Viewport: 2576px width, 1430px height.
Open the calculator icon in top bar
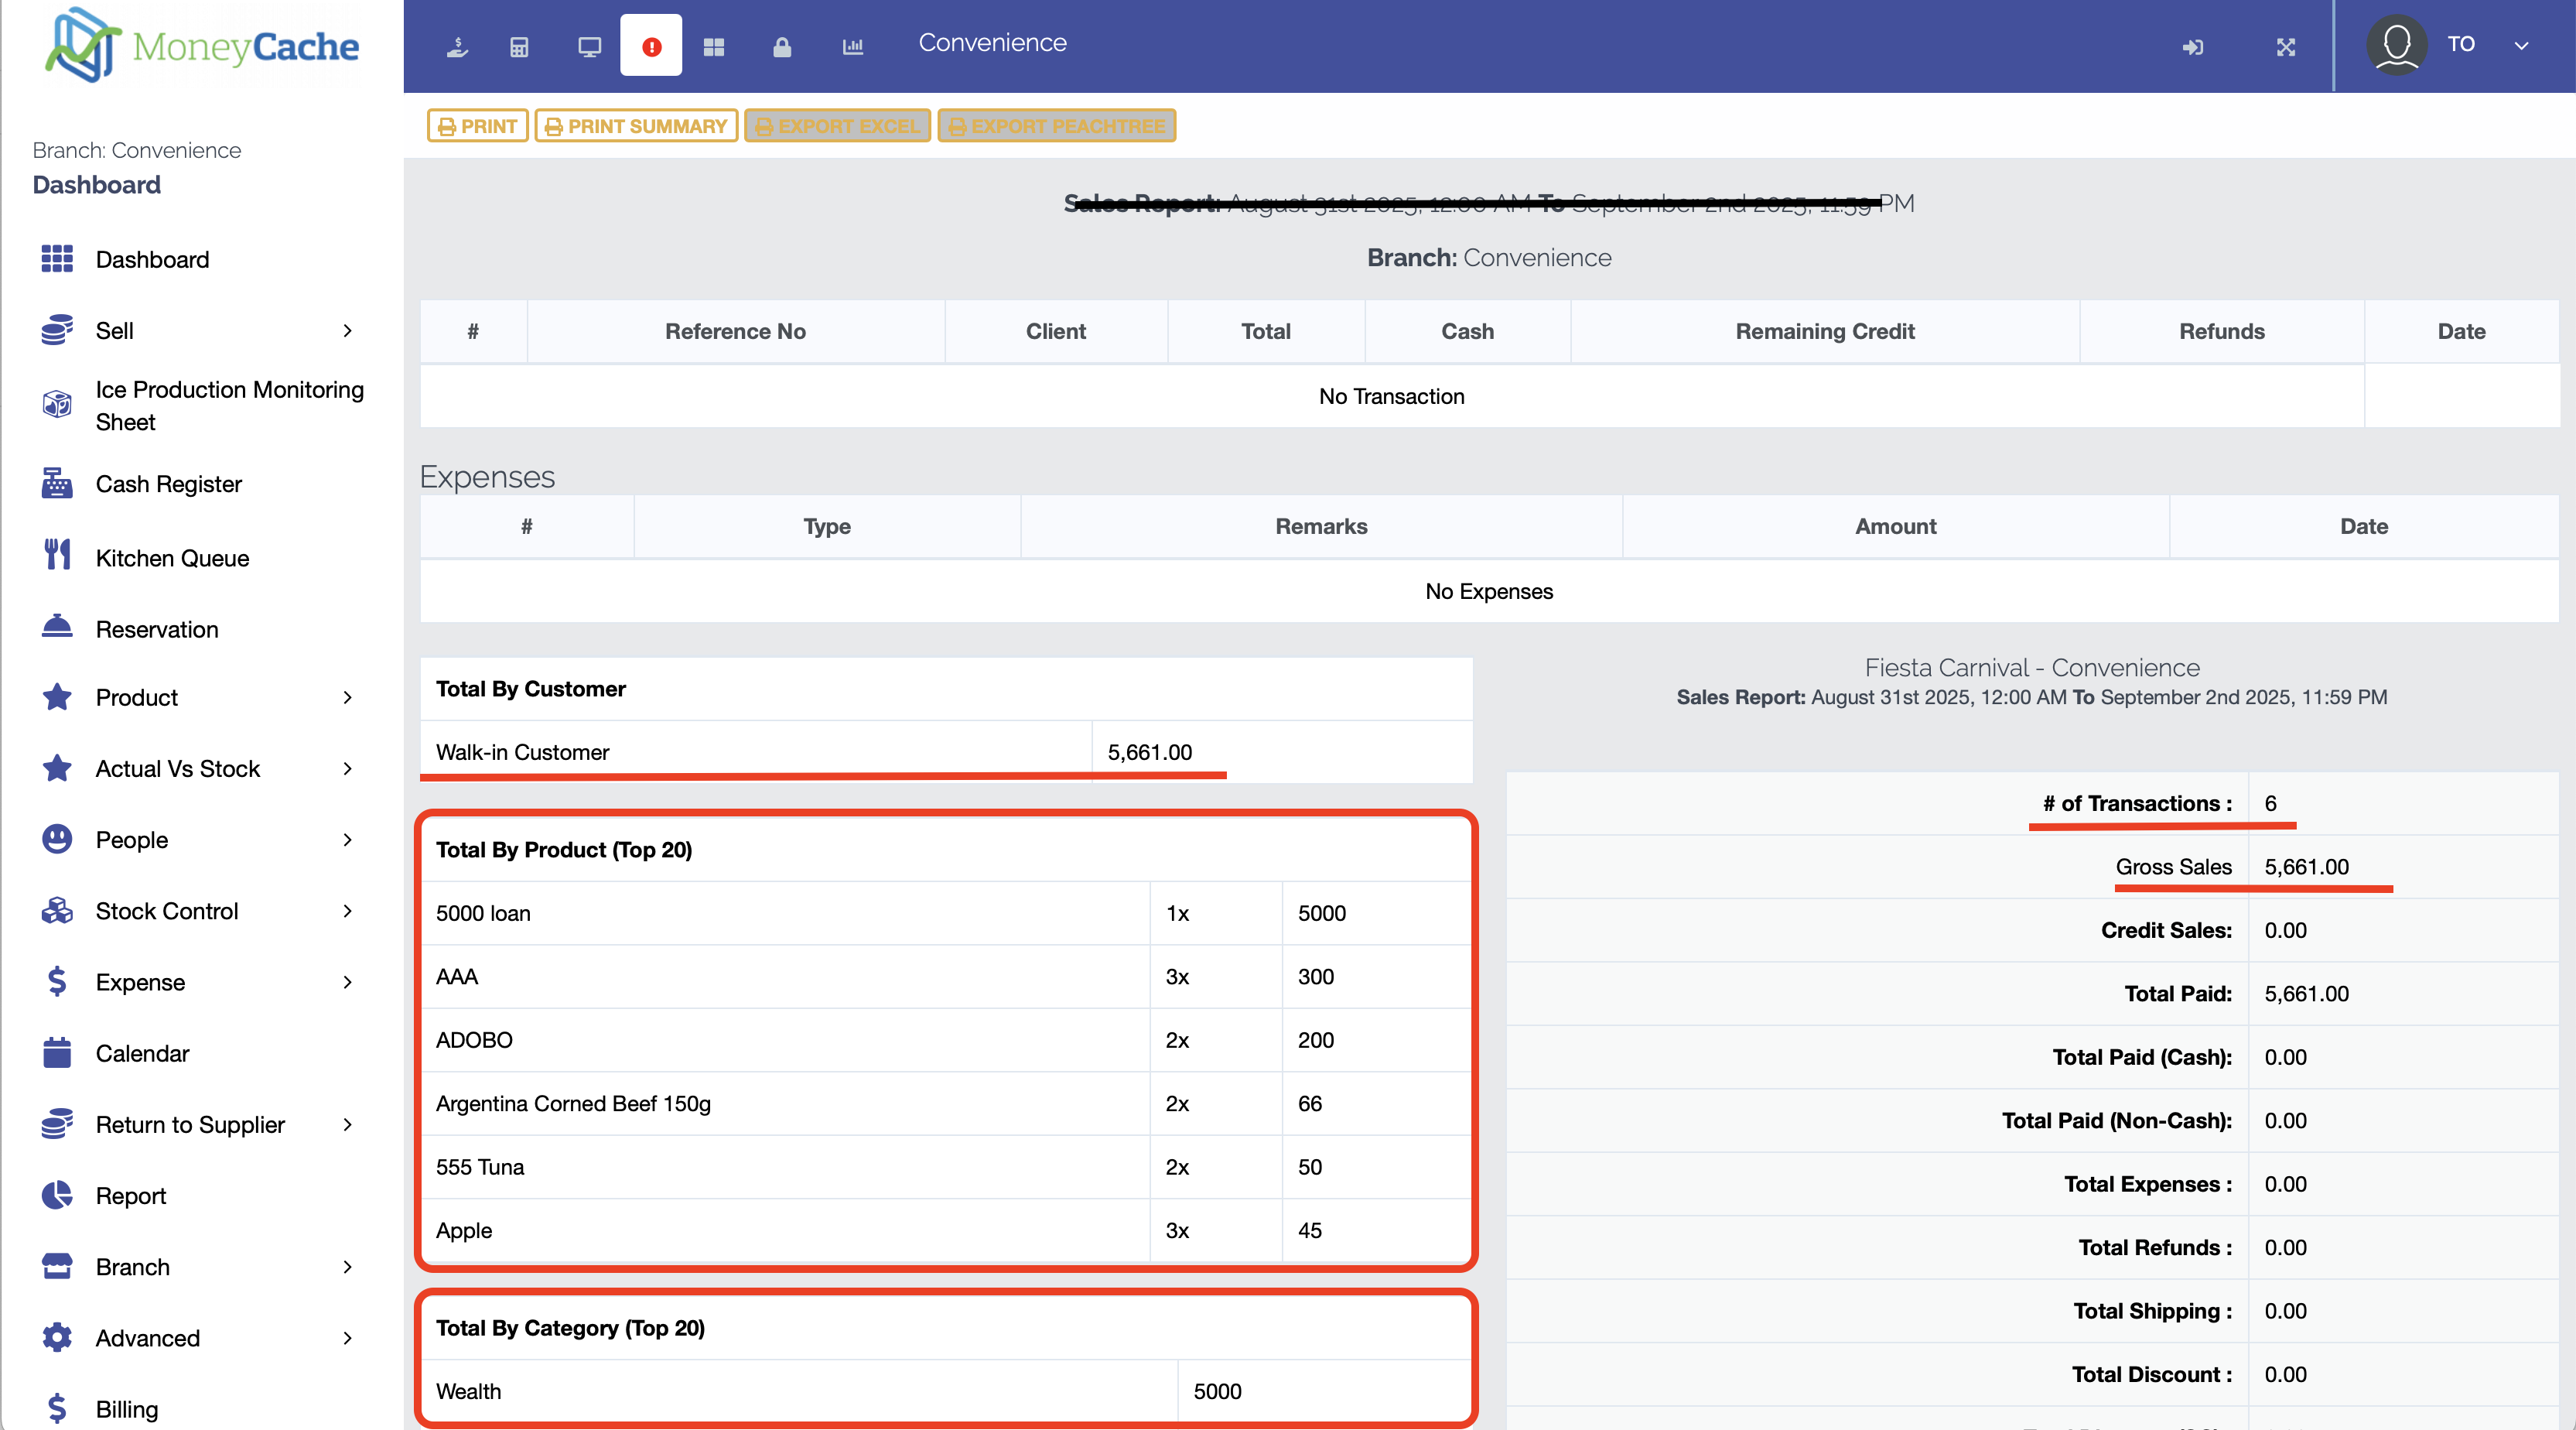[519, 46]
